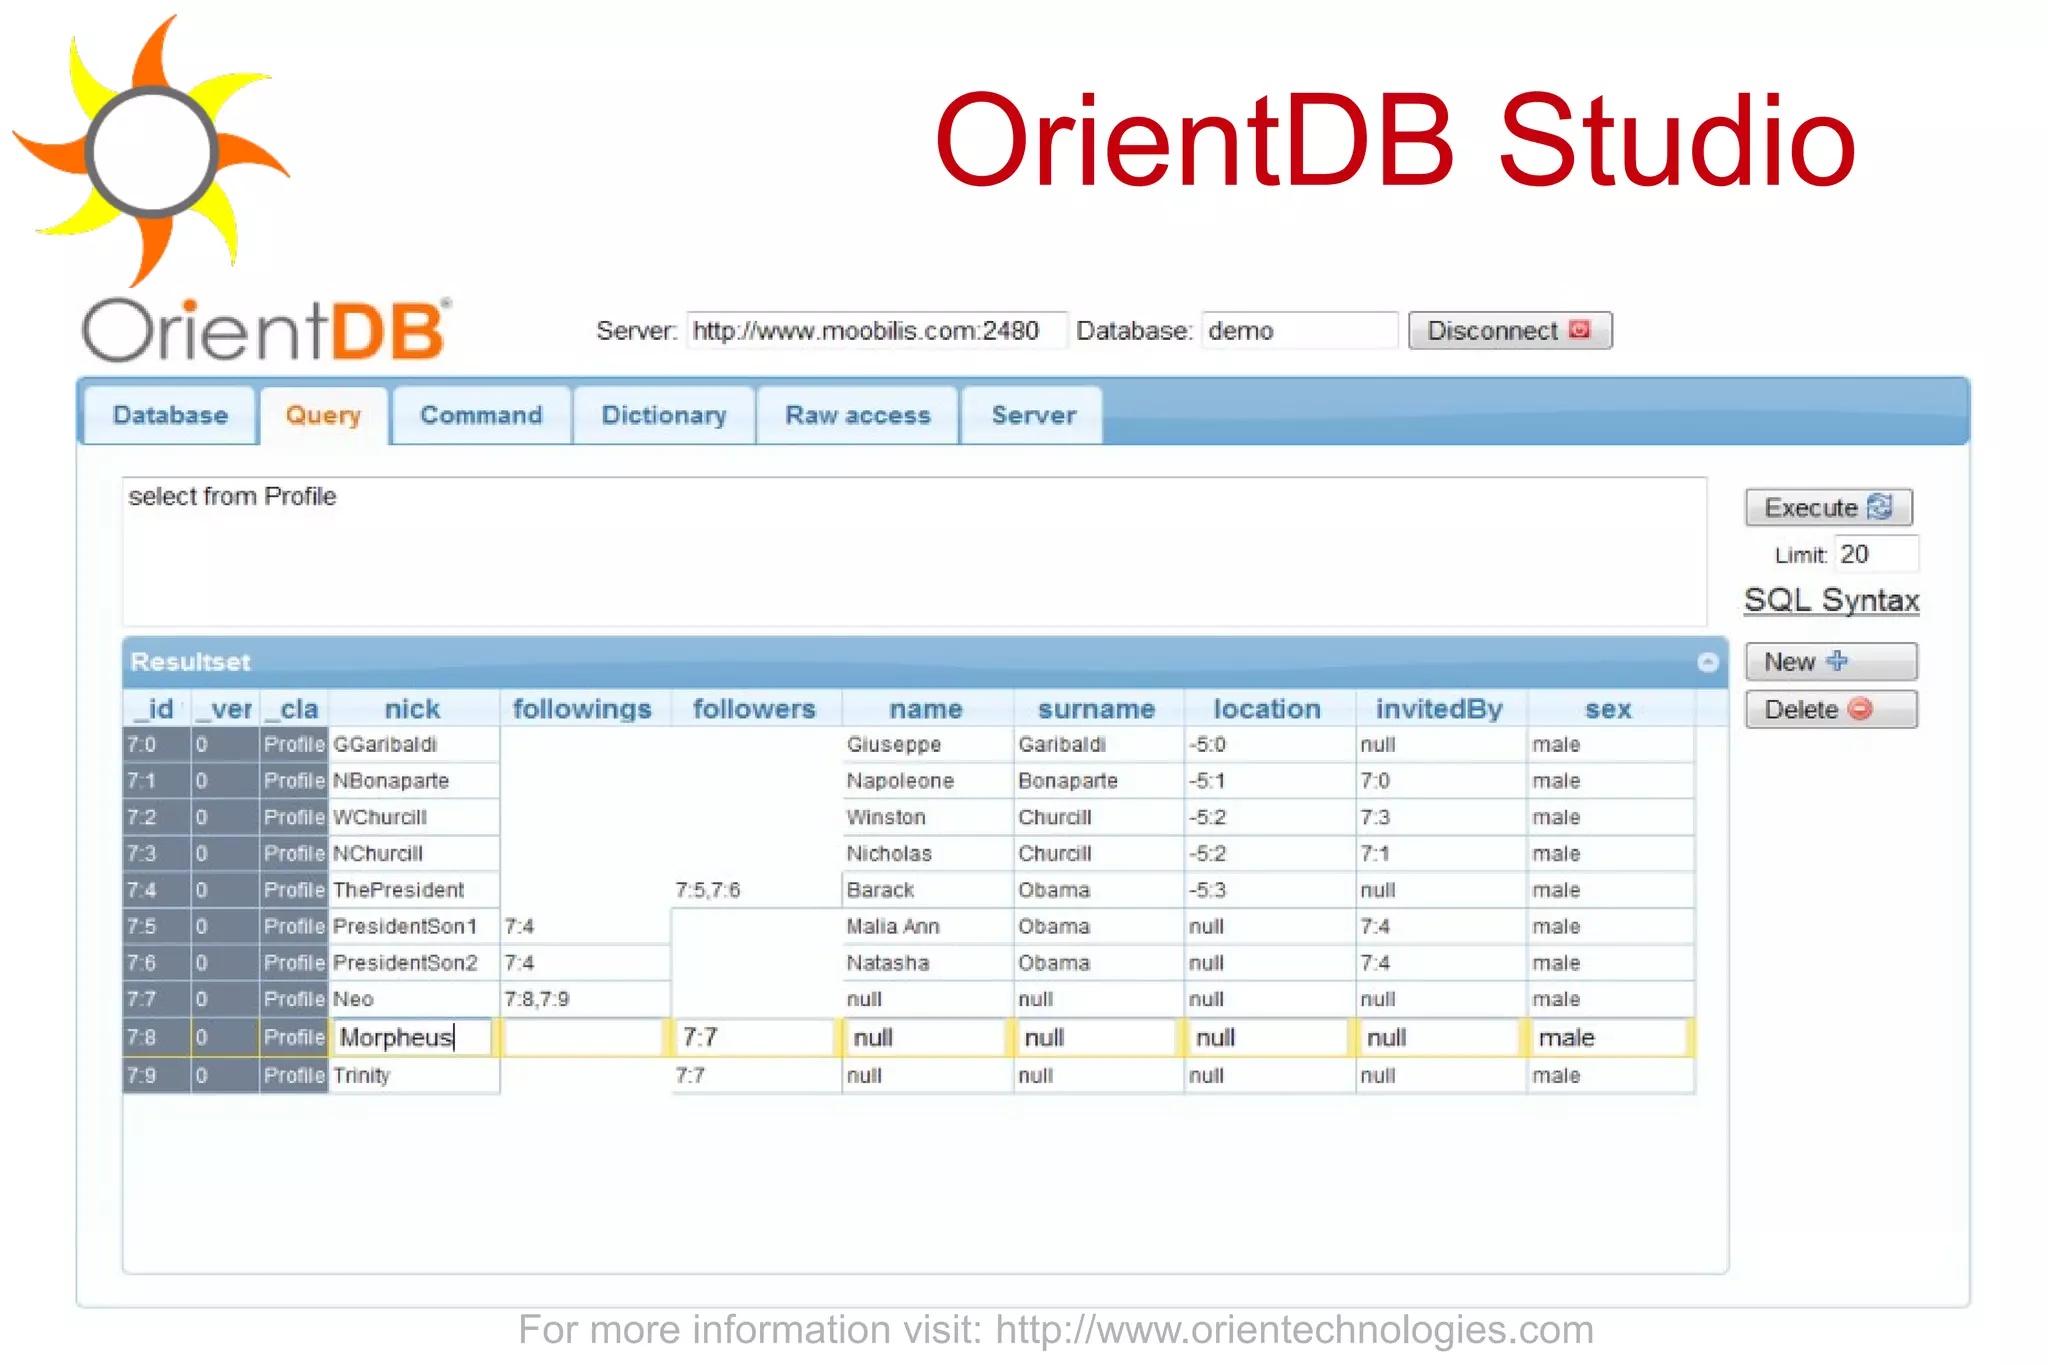Edit the sex field of Morpheus row
Image resolution: width=2048 pixels, height=1365 pixels.
1609,1037
